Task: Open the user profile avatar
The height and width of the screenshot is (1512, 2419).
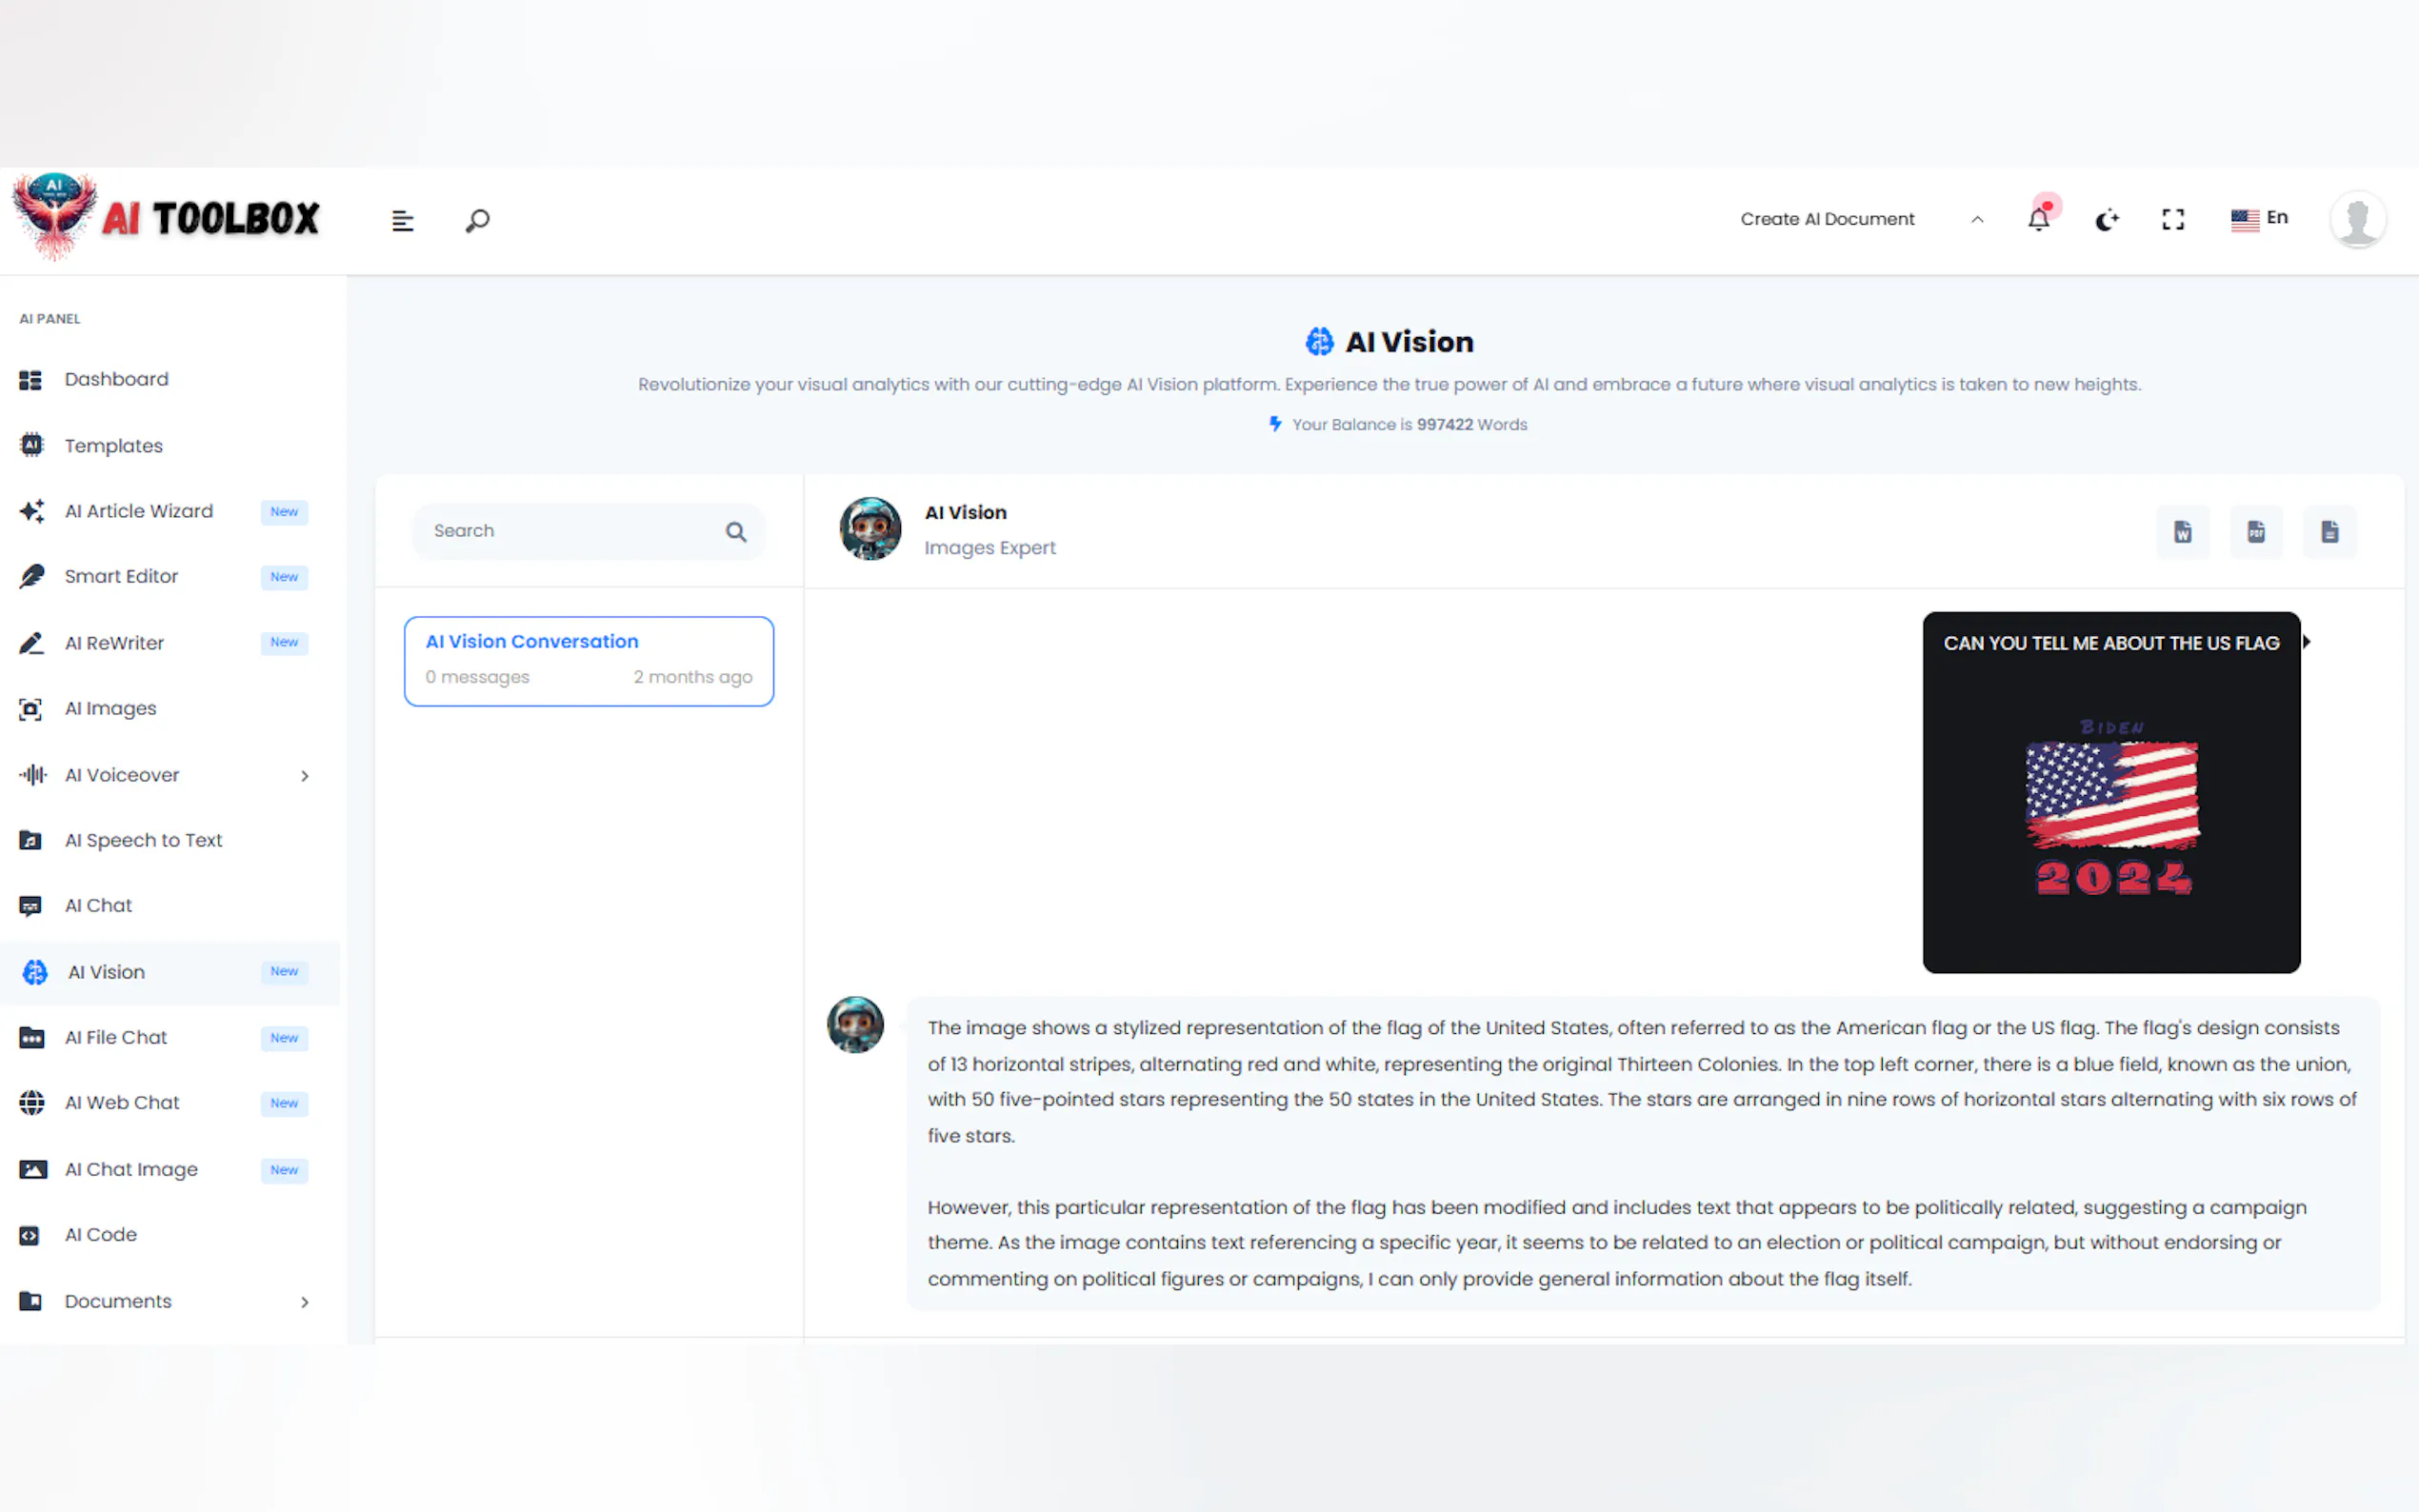Action: 2356,219
